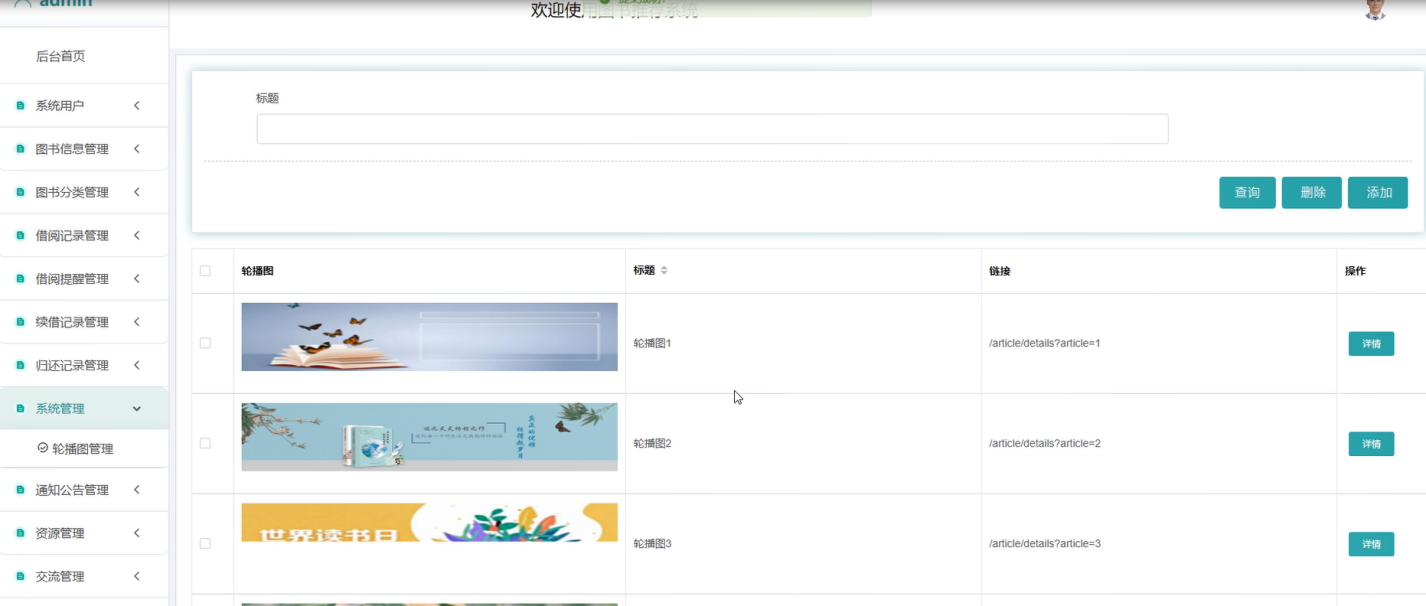
Task: Expand the 交流管理 chevron
Action: click(137, 576)
